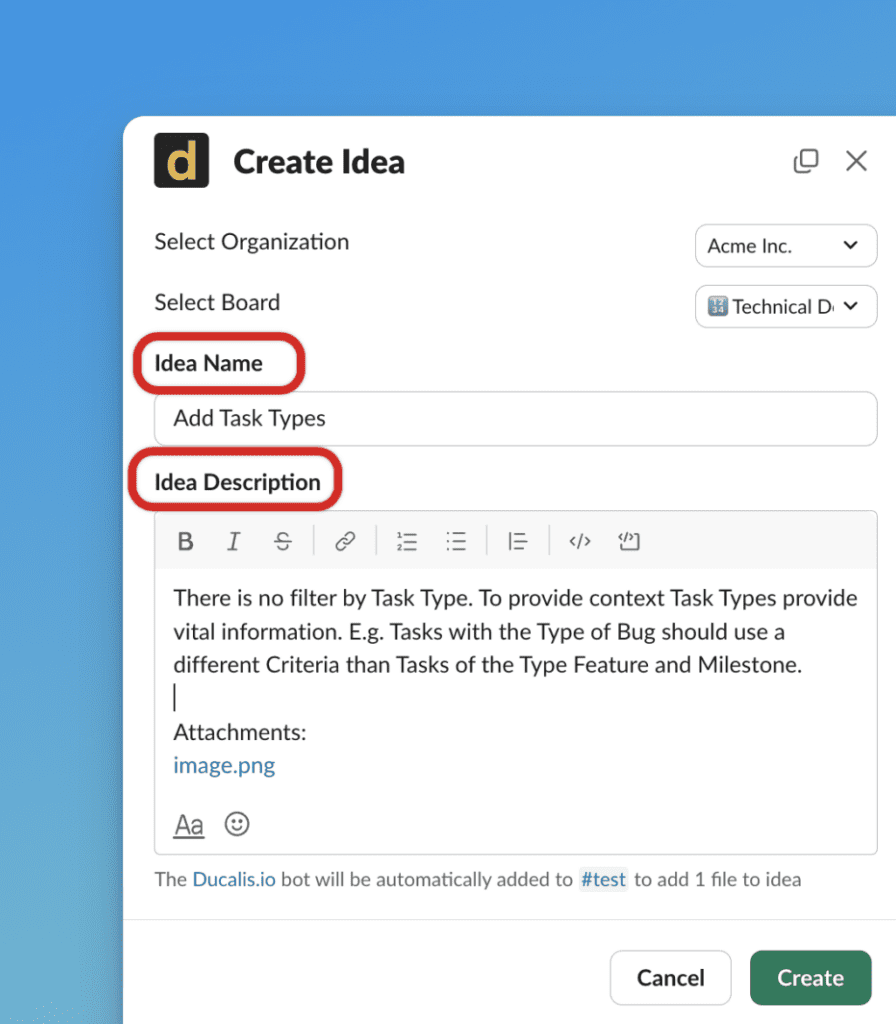This screenshot has height=1024, width=896.
Task: Apply blockquote formatting
Action: (x=517, y=541)
